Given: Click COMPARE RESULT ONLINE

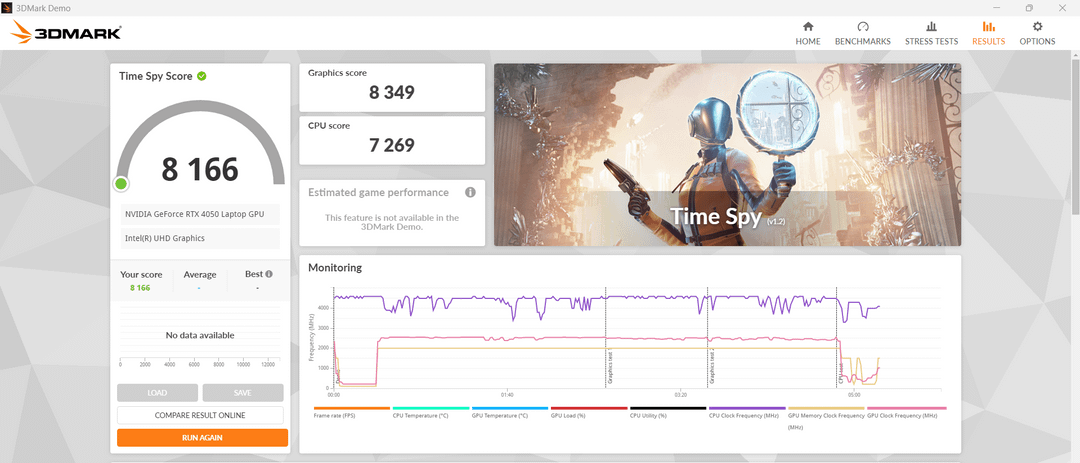Looking at the screenshot, I should 200,415.
